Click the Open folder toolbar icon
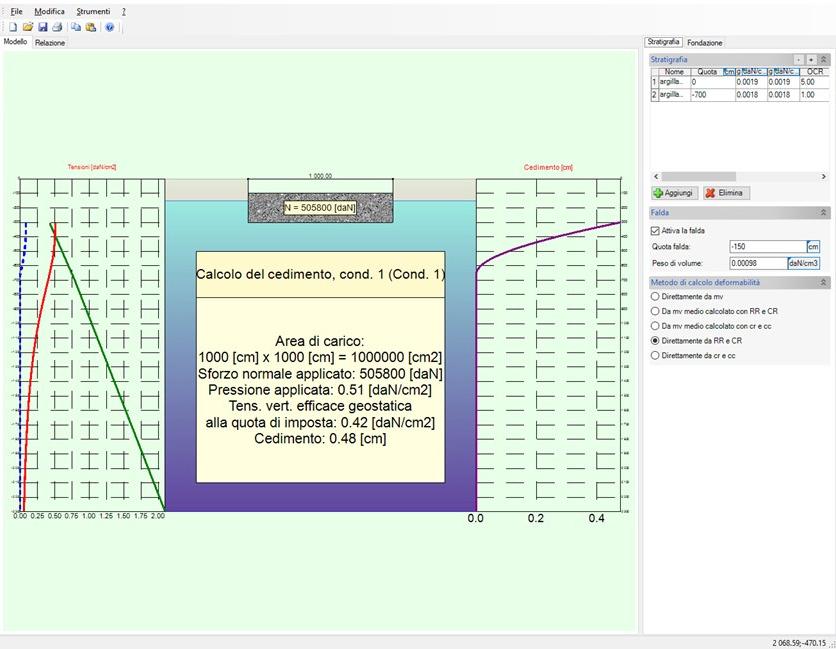836x649 pixels. (x=28, y=27)
